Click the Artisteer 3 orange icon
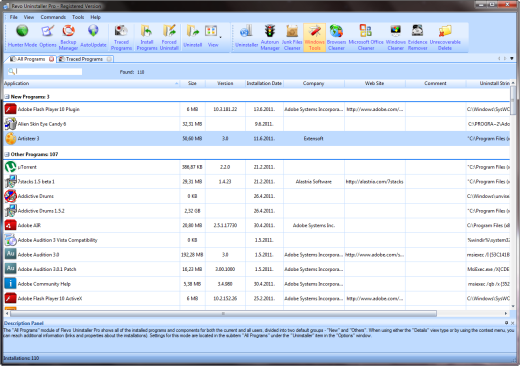Screen dimensions: 520x366 click(10, 138)
